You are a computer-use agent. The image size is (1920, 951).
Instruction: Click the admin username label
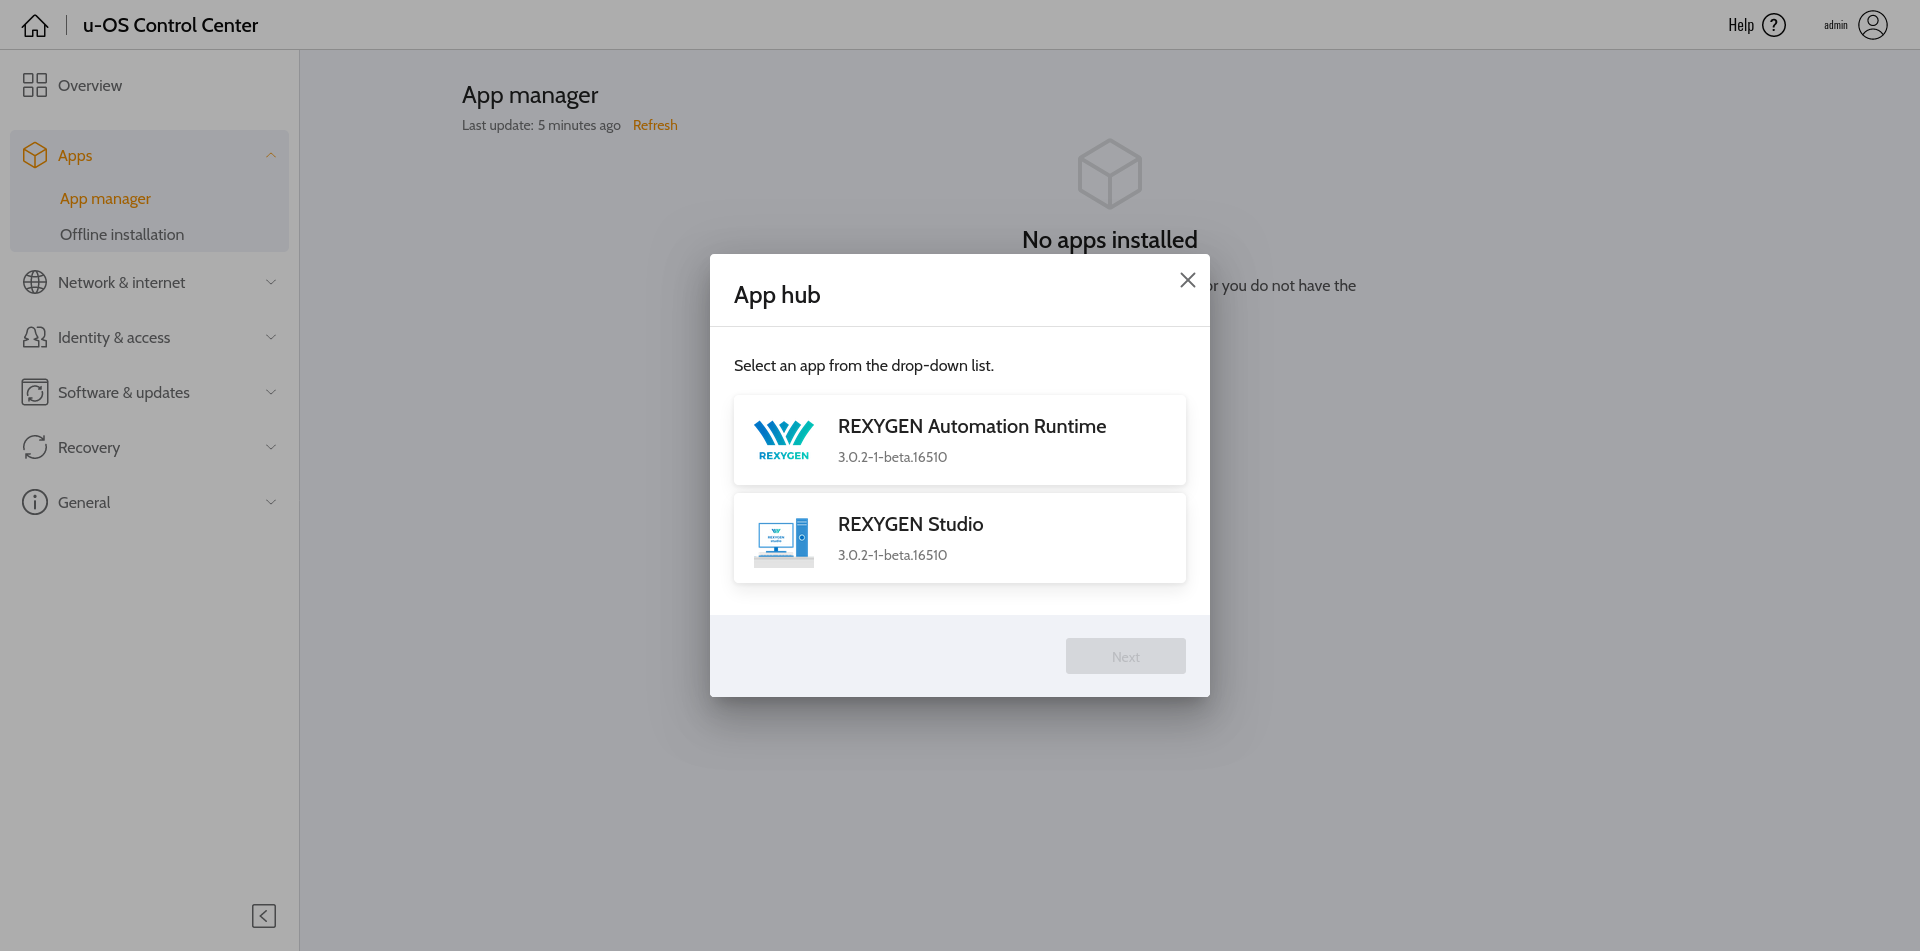click(1836, 25)
